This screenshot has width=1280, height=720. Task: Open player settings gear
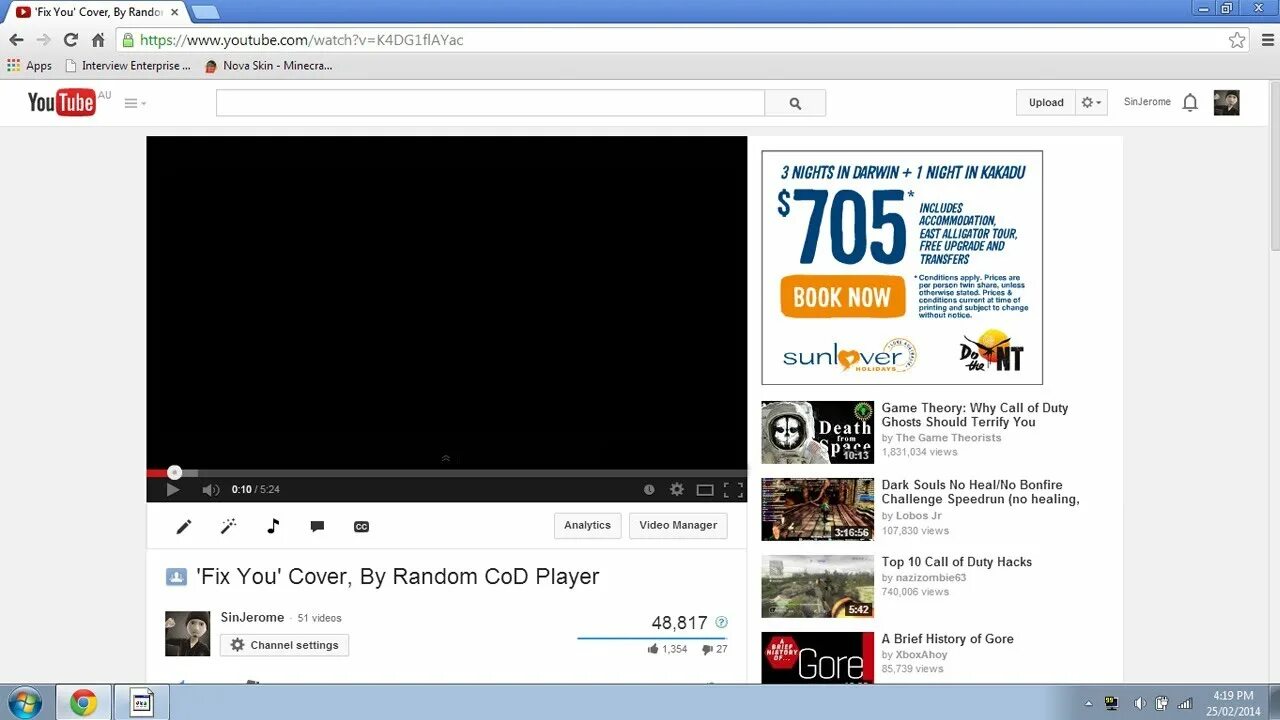[677, 490]
